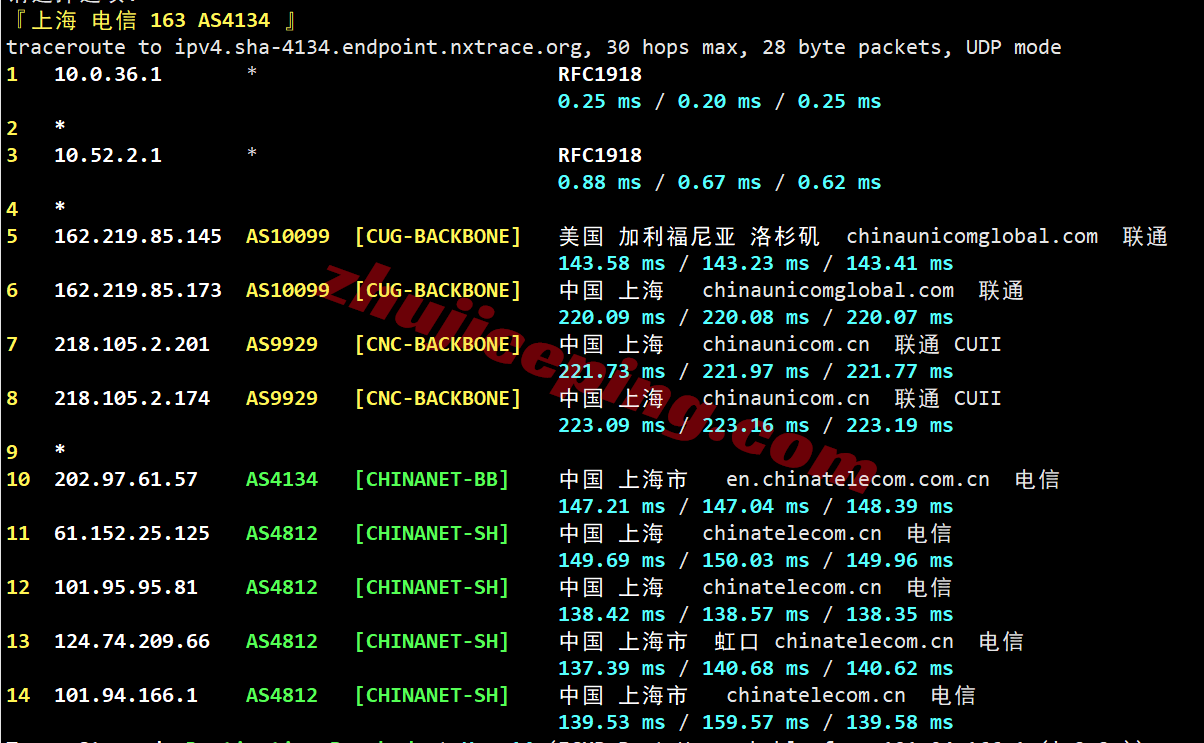This screenshot has width=1204, height=743.
Task: Click chinaunicom.cn on the hop 7 row
Action: [x=786, y=344]
